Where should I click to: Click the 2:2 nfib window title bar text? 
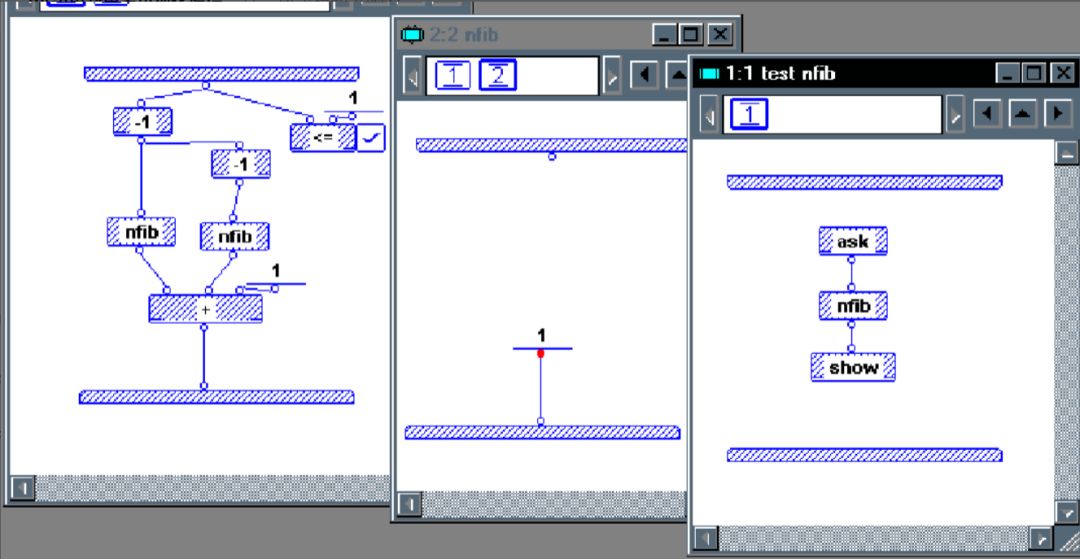point(464,34)
